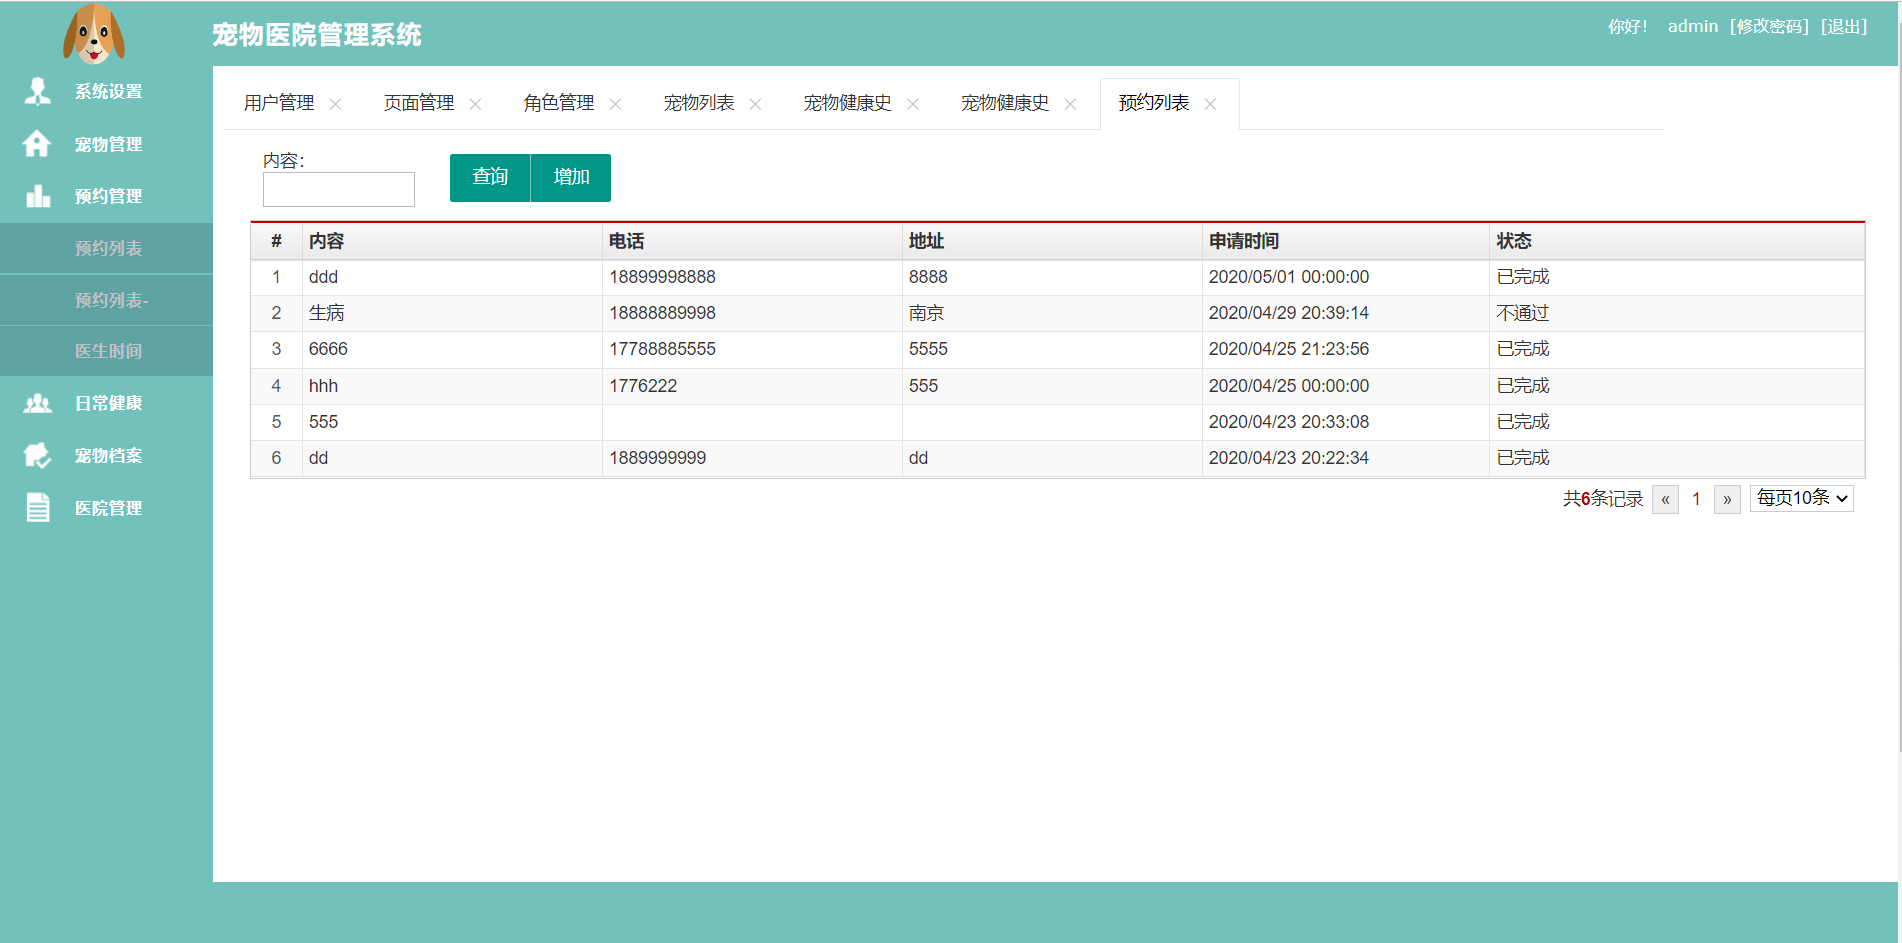
Task: Click the 预约管理 bar chart icon
Action: pyautogui.click(x=38, y=196)
